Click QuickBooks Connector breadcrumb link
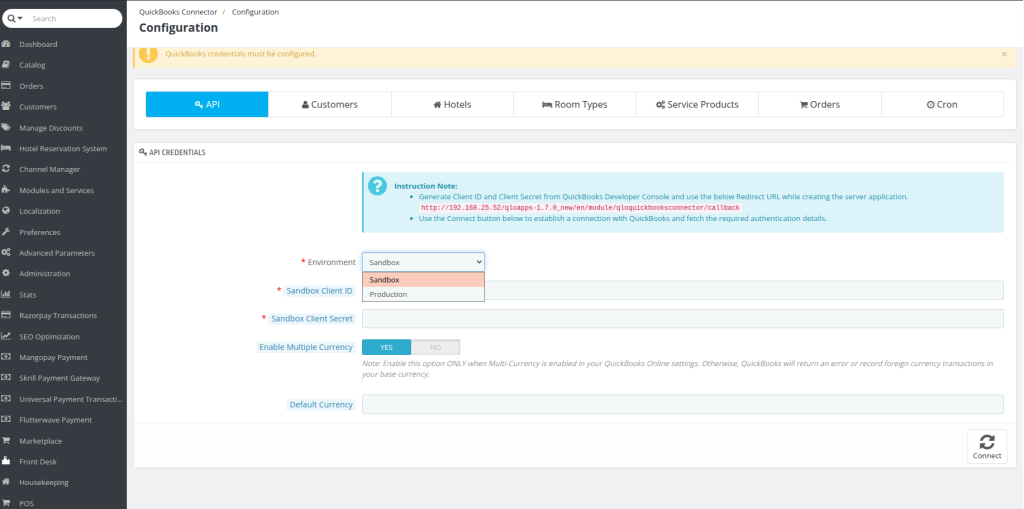The height and width of the screenshot is (509, 1024). (178, 12)
